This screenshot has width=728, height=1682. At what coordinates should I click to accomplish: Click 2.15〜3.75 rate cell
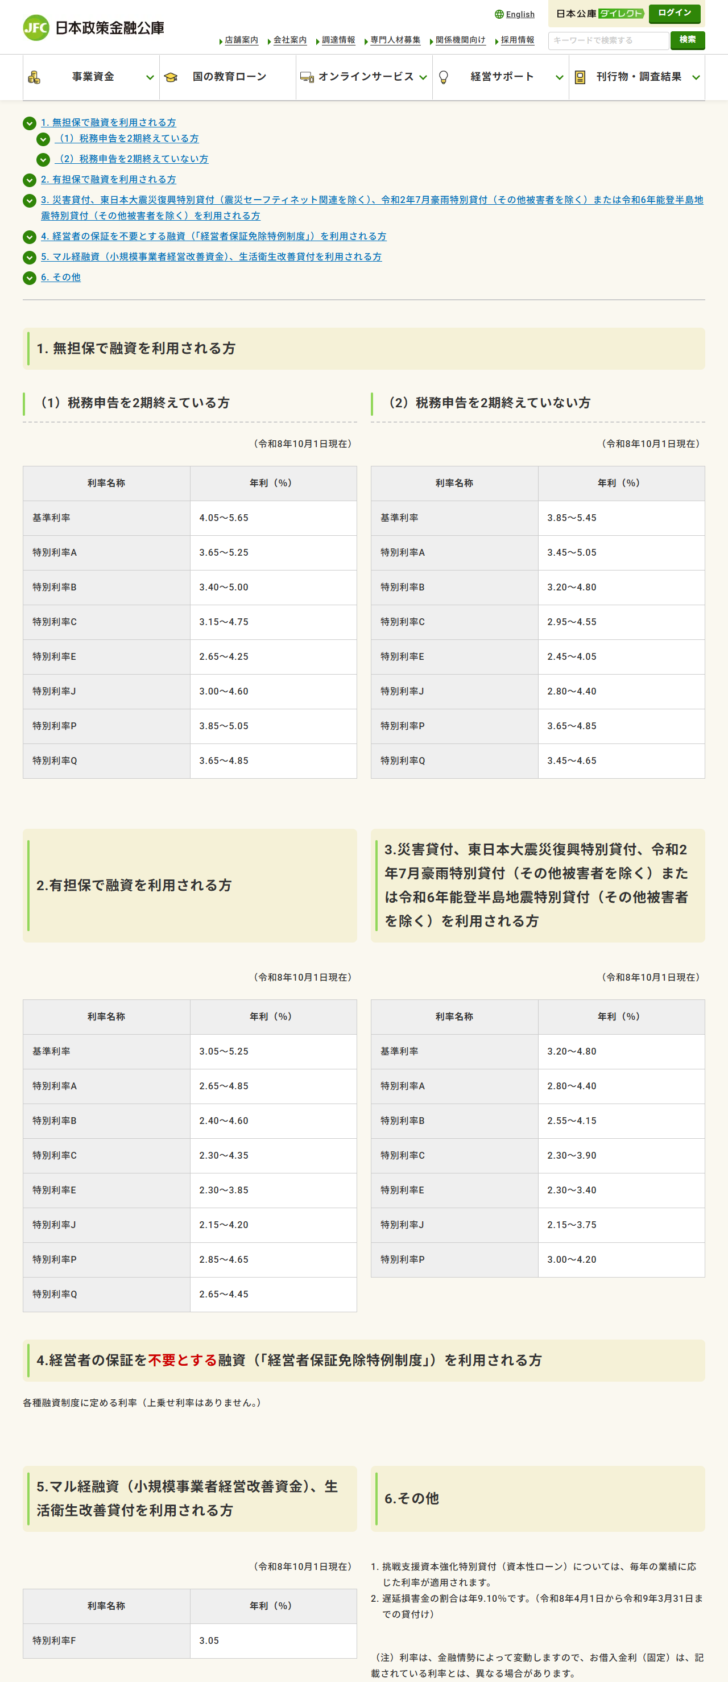(621, 1225)
